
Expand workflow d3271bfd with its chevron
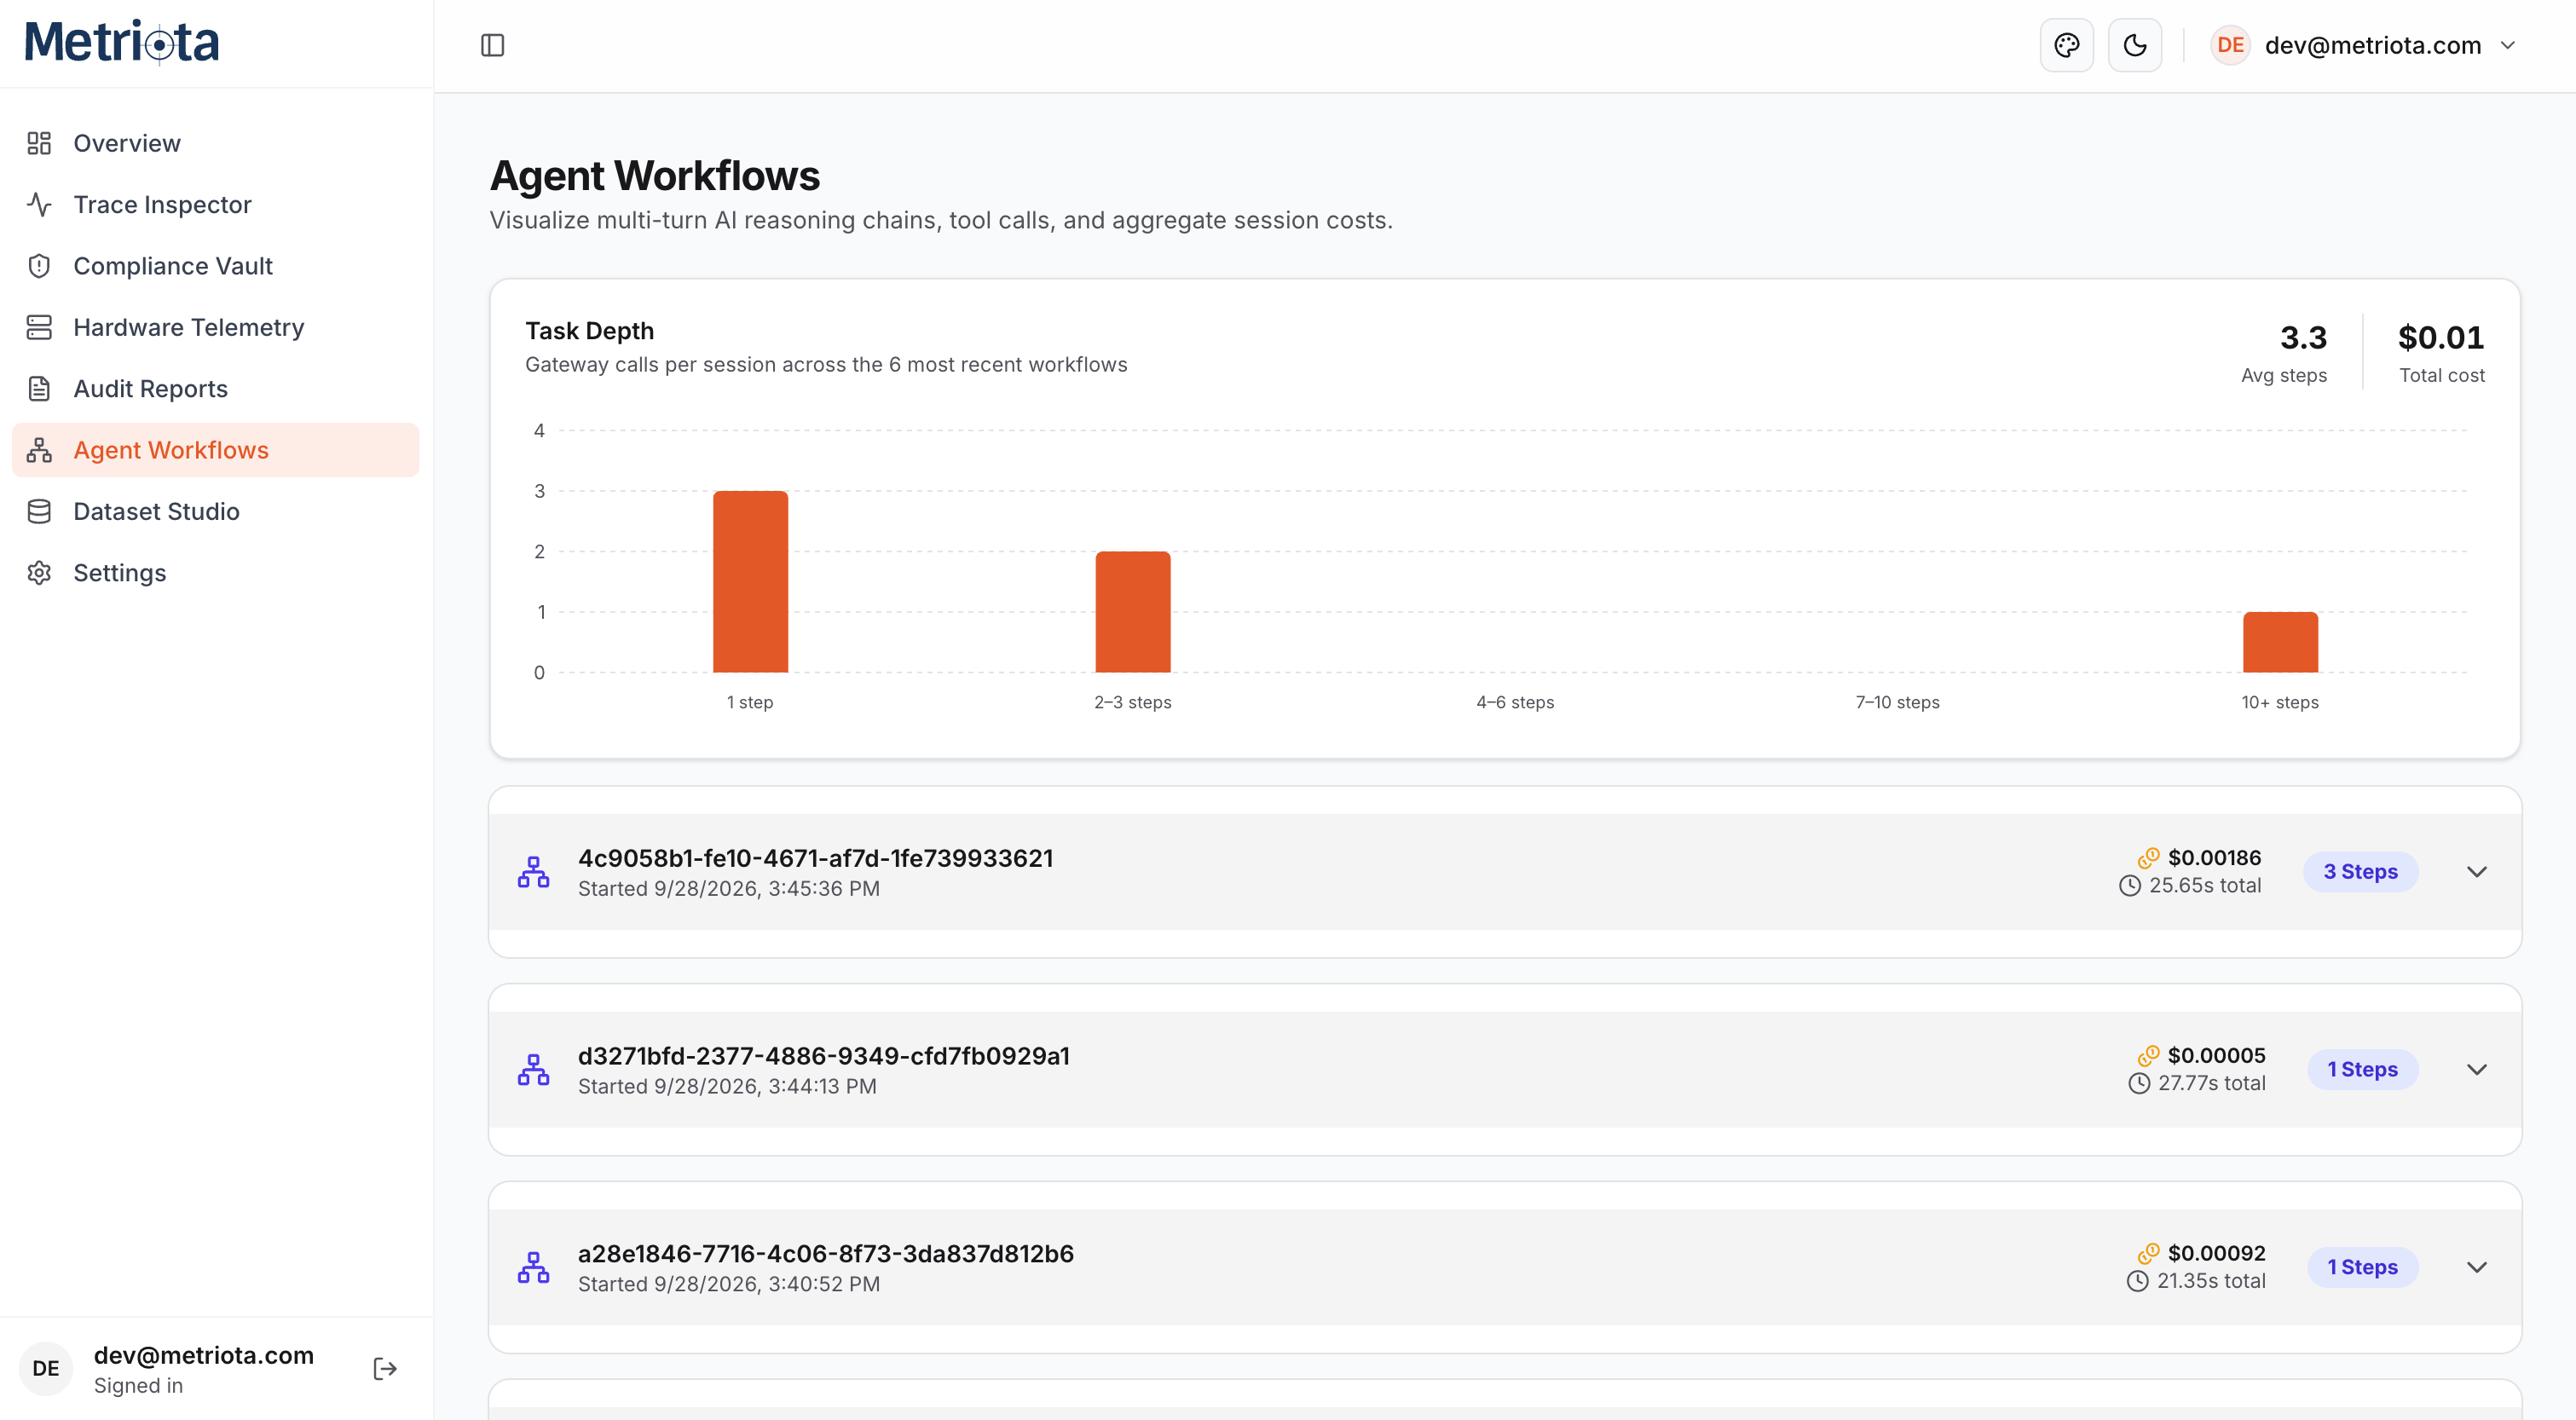[x=2476, y=1070]
